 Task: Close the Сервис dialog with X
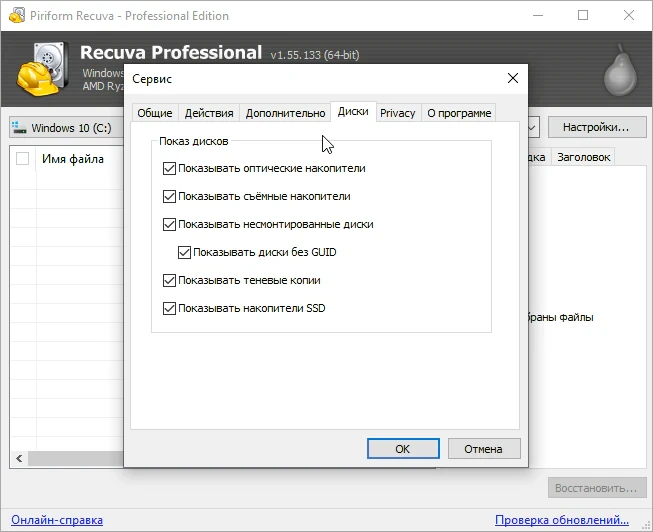coord(513,78)
